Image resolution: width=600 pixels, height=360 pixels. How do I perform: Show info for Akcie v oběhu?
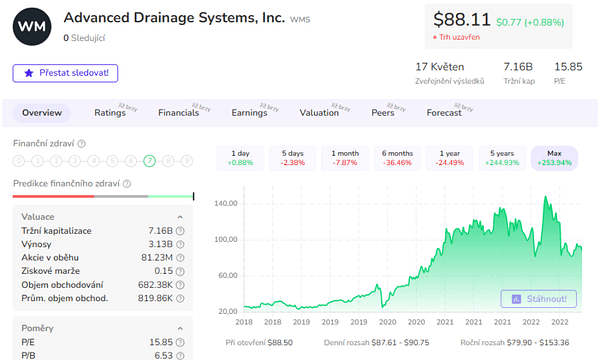click(x=180, y=258)
